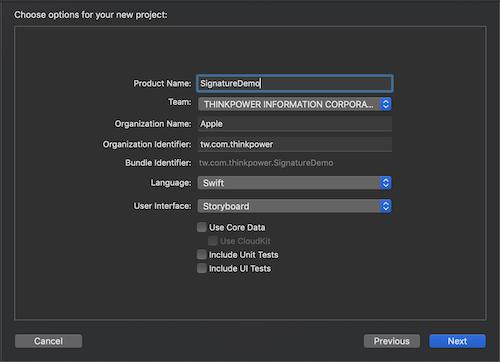Enable the Use Core Data checkbox
500x362 pixels.
[x=202, y=227]
